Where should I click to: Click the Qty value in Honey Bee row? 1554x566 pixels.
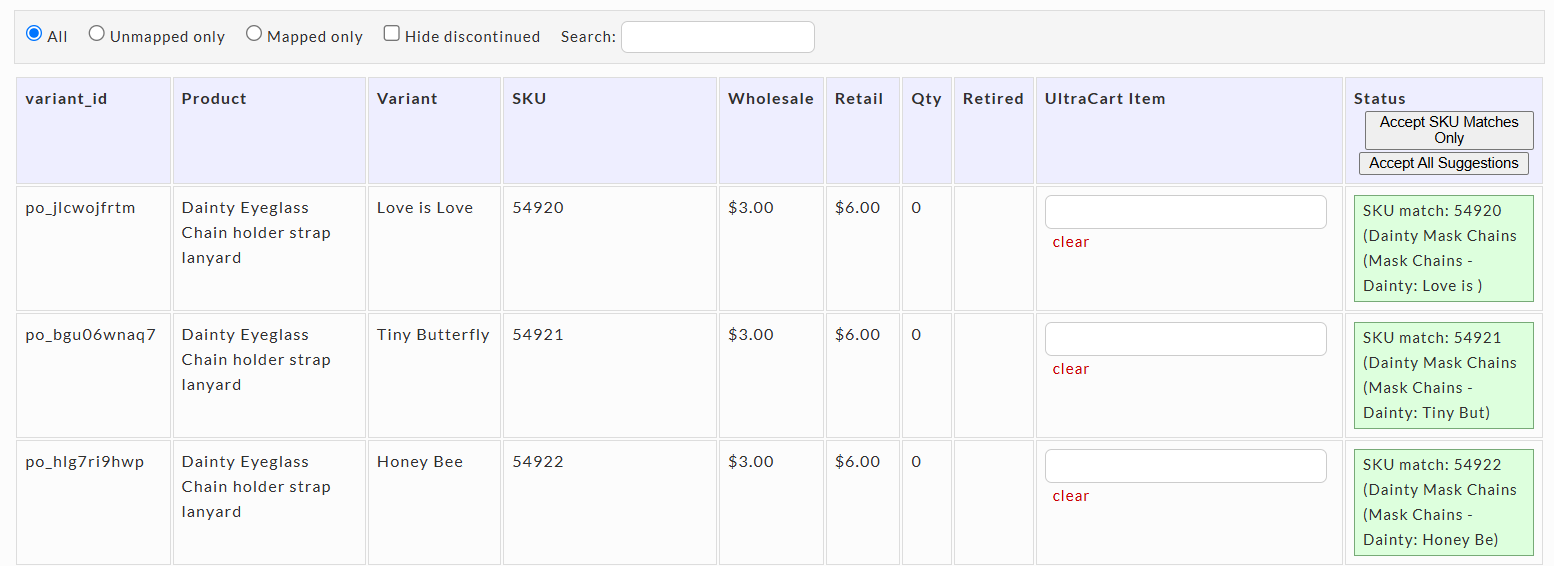click(x=916, y=462)
